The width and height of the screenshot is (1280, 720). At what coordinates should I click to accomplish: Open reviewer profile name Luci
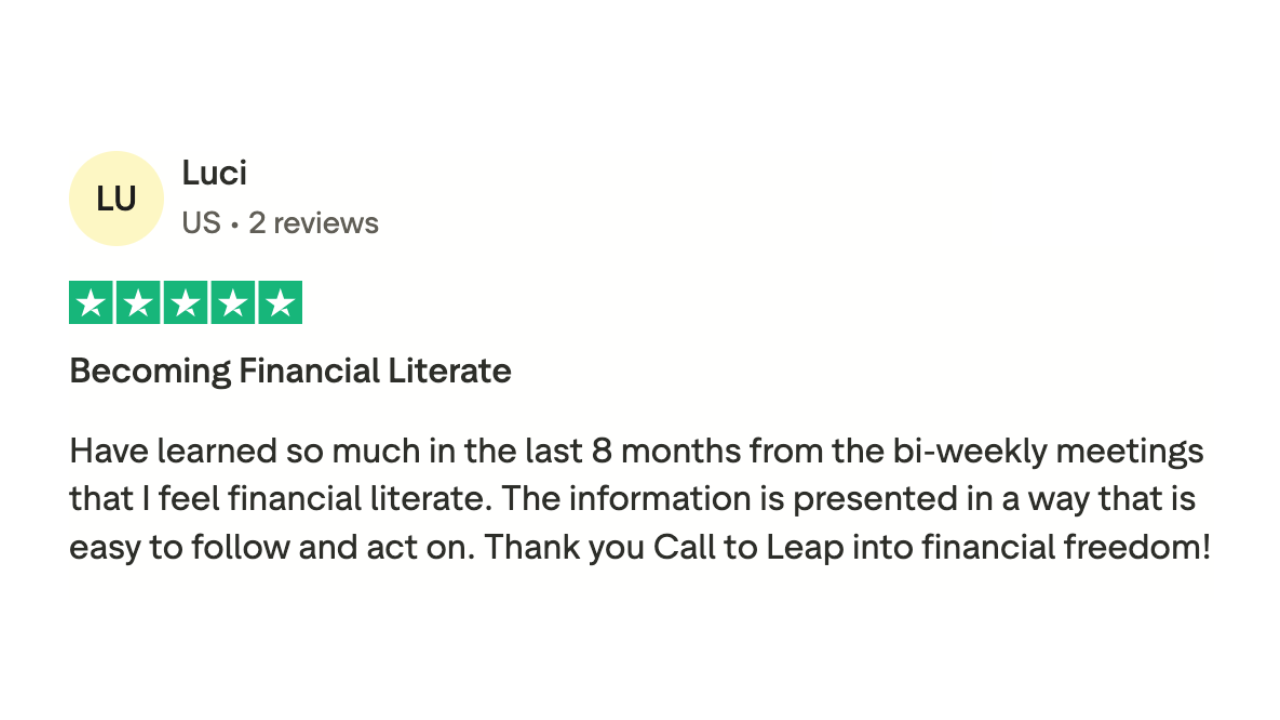(x=214, y=173)
